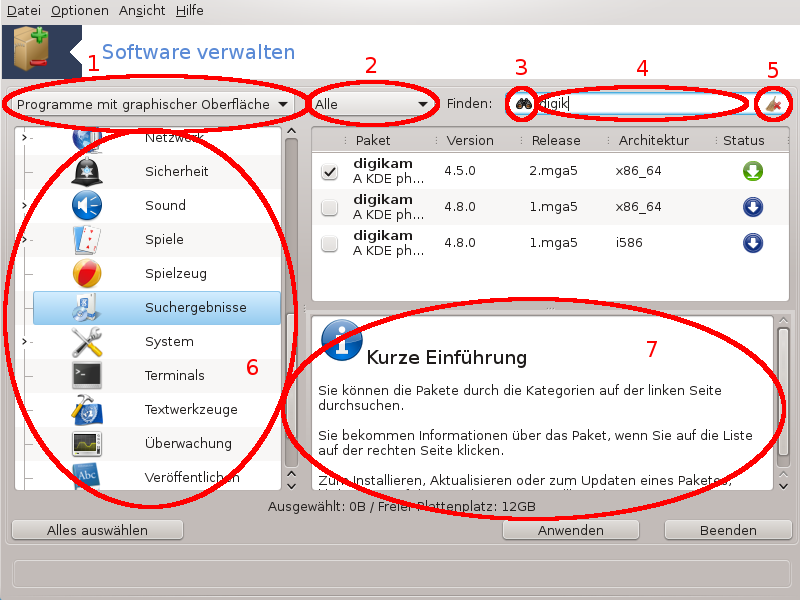Open the Datei menu

[x=23, y=11]
